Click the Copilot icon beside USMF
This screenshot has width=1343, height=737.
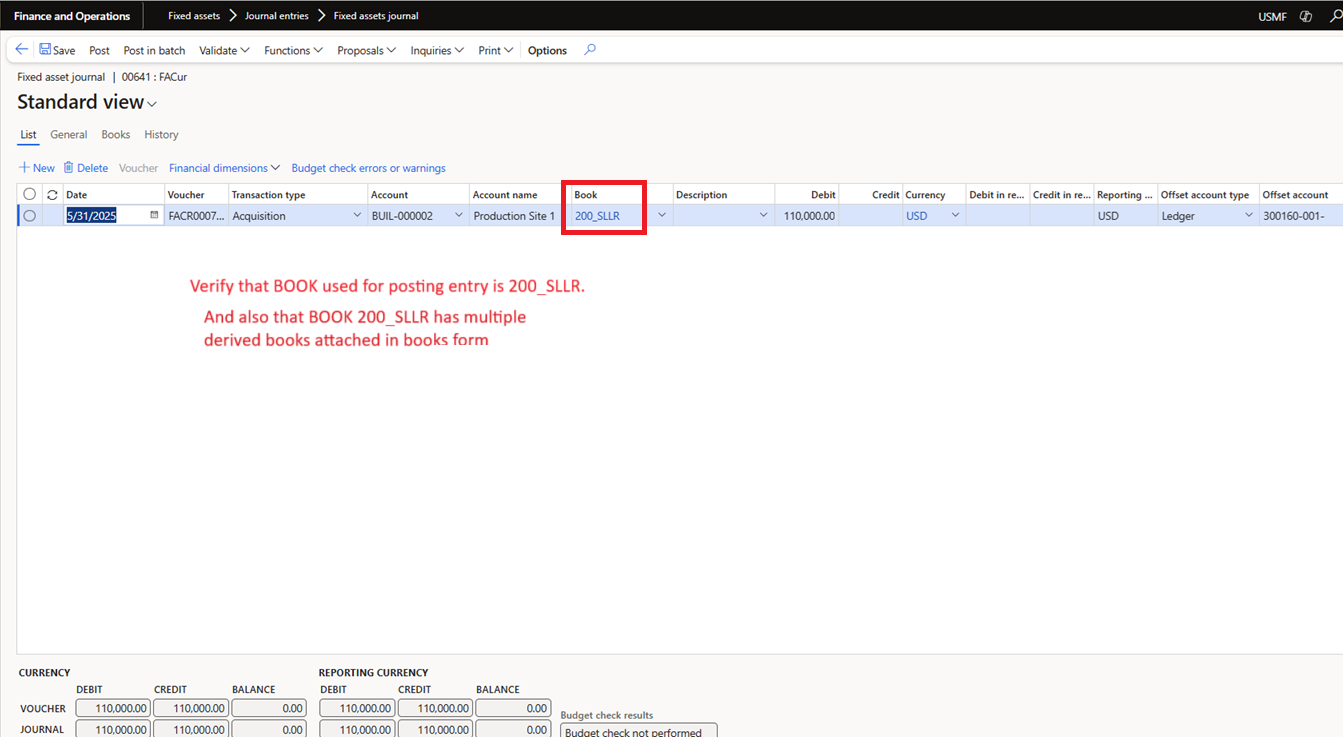1305,17
